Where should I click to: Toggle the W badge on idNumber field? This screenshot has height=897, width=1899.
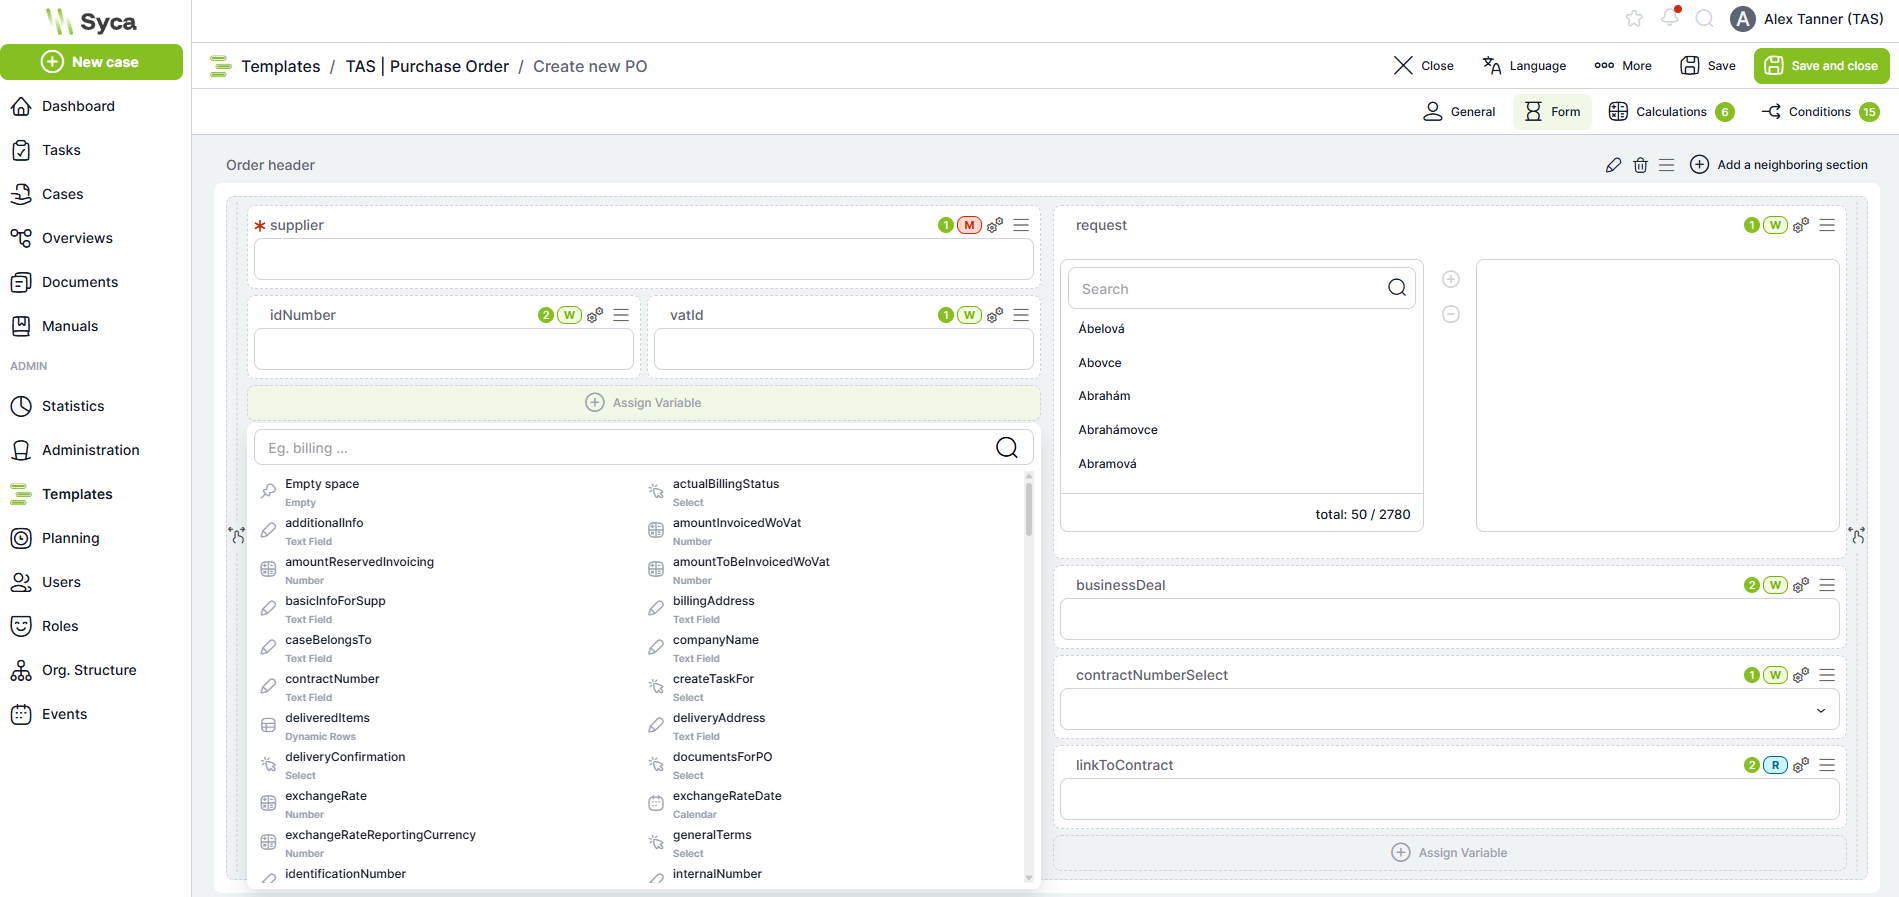(x=569, y=315)
